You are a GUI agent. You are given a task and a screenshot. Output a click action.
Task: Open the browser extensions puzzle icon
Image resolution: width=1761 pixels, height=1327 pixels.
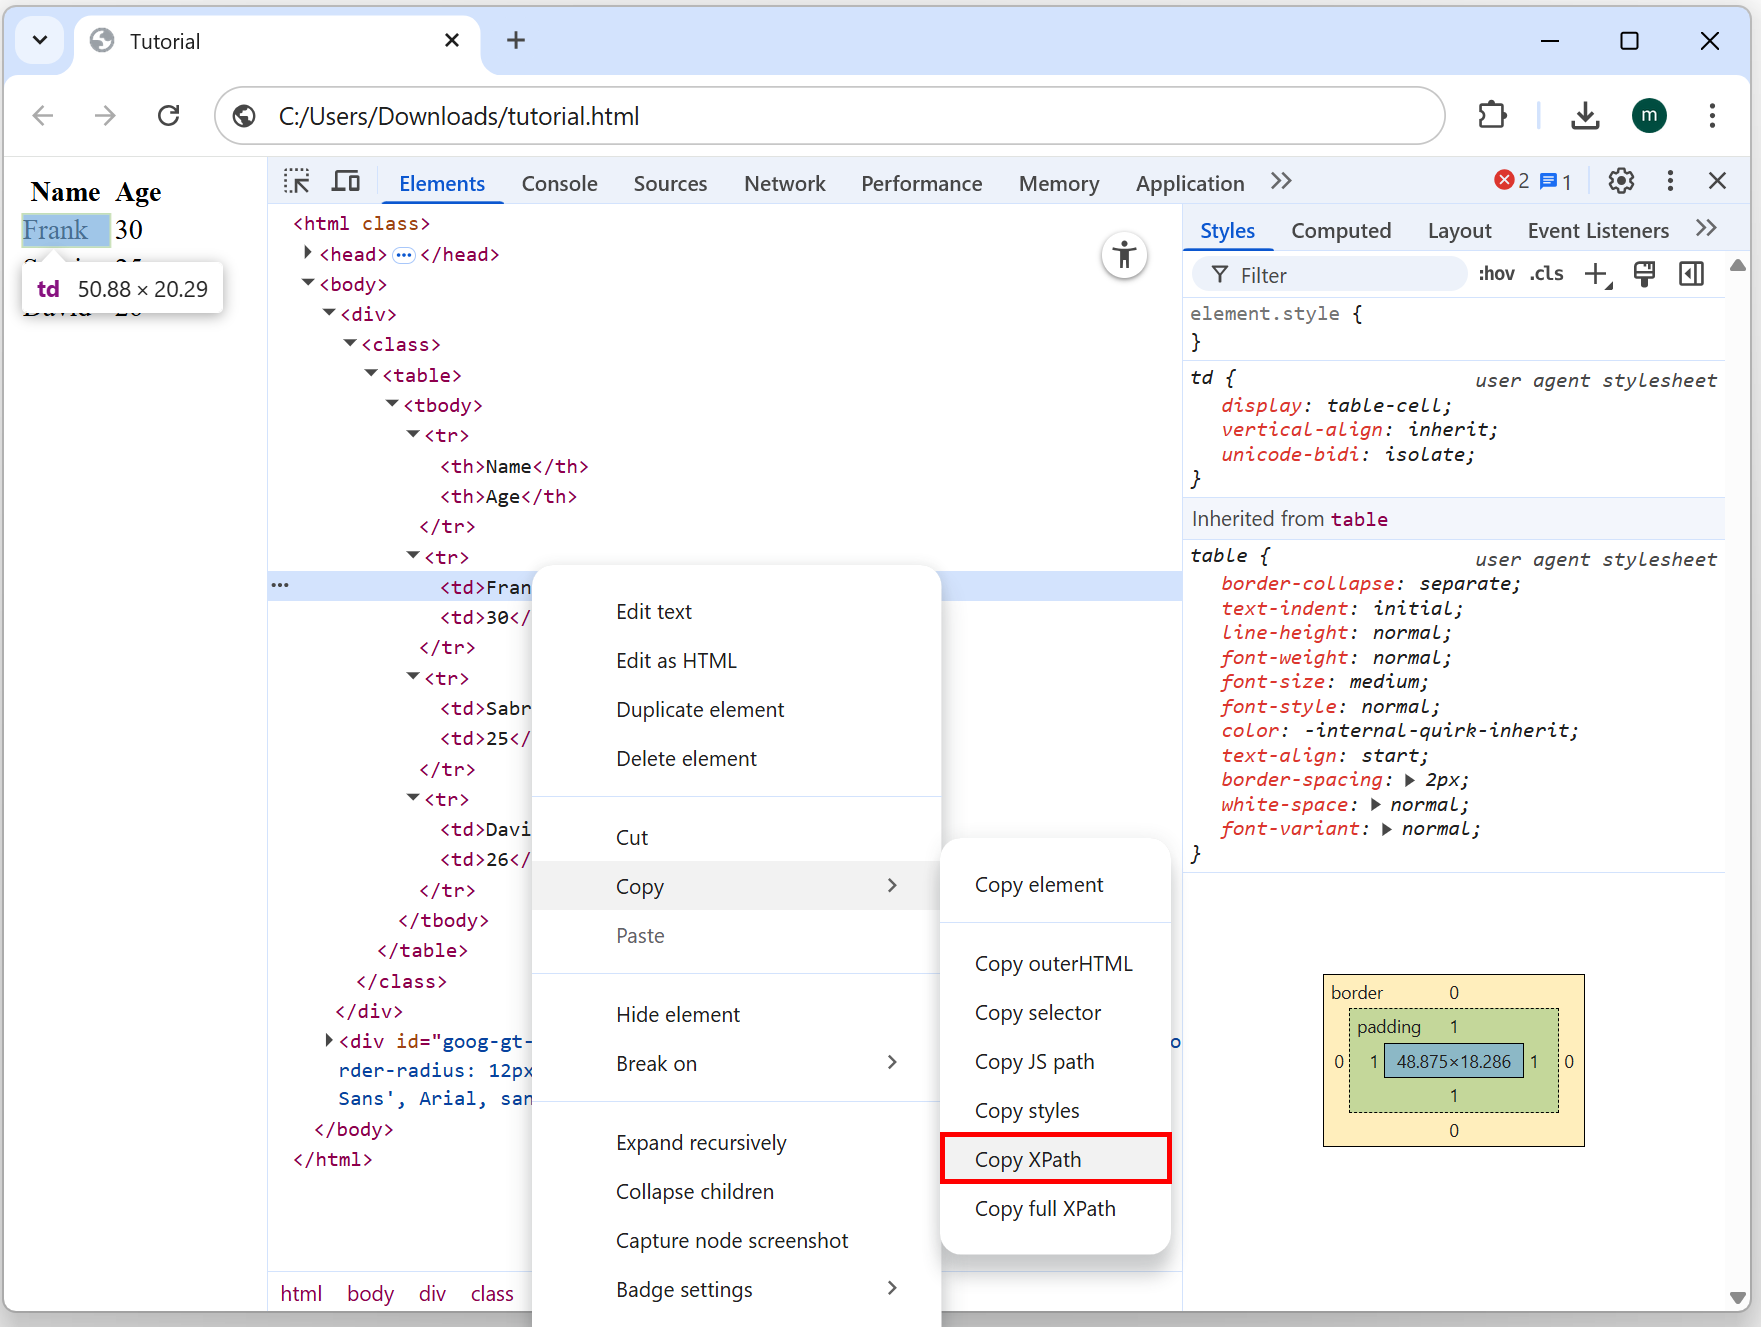(1492, 116)
